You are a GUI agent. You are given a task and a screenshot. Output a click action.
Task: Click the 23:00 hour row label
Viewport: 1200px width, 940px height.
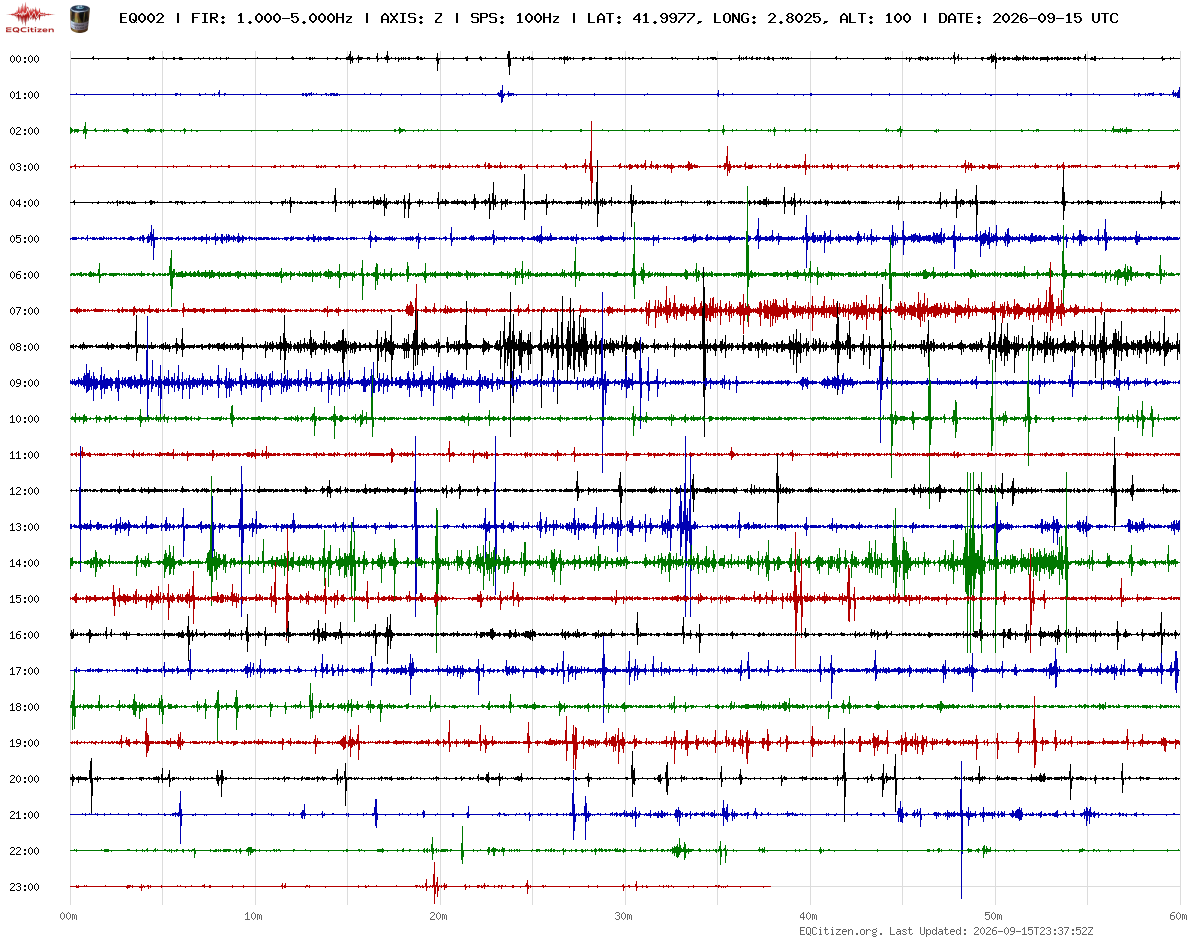pyautogui.click(x=24, y=887)
